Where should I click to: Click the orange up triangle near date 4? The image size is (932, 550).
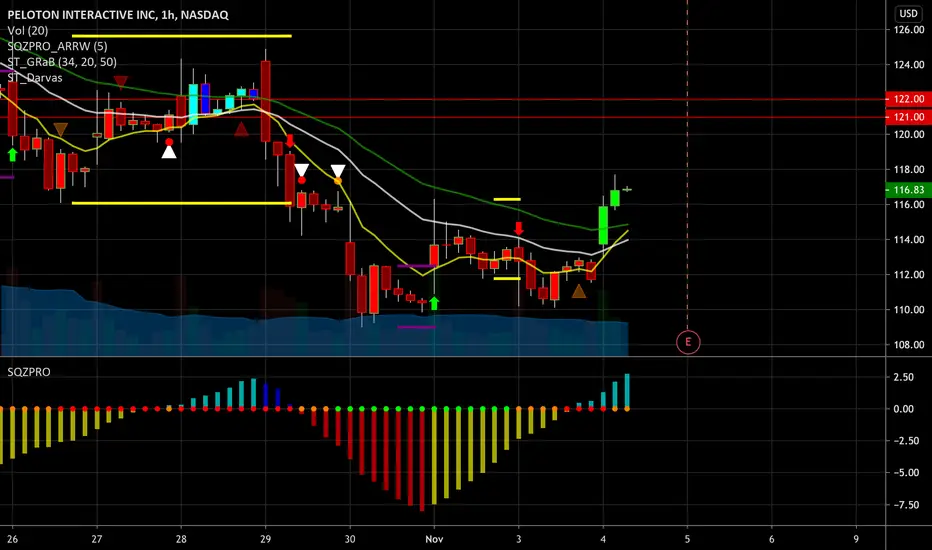[x=579, y=291]
